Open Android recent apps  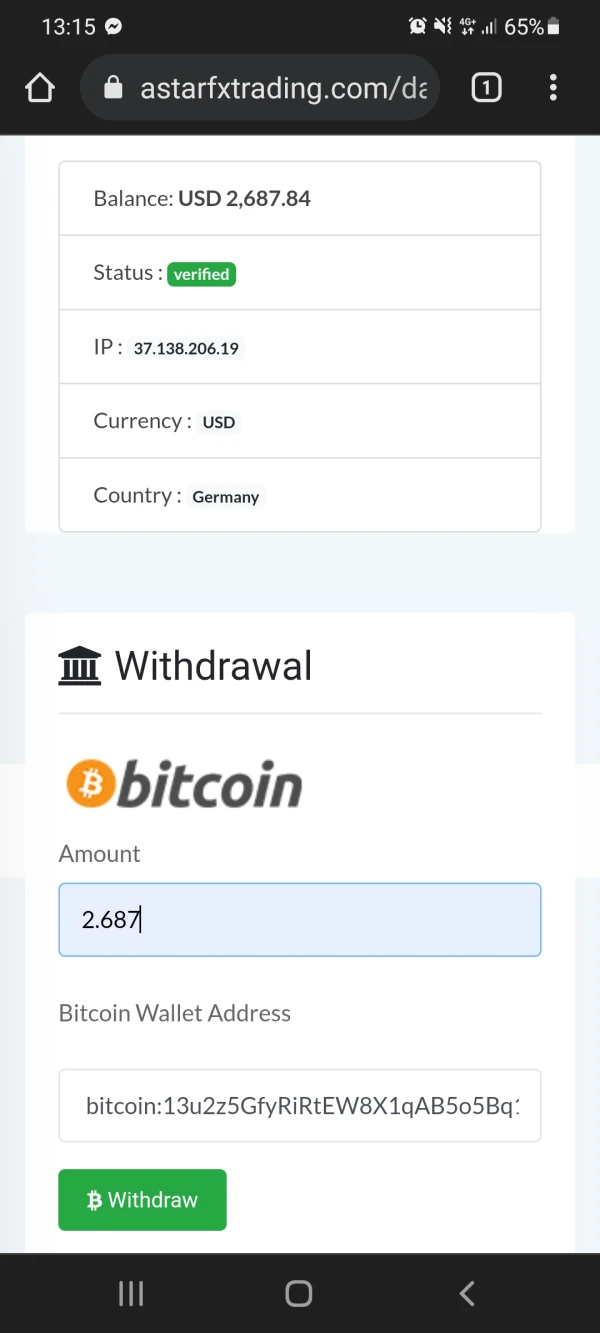[x=131, y=1293]
